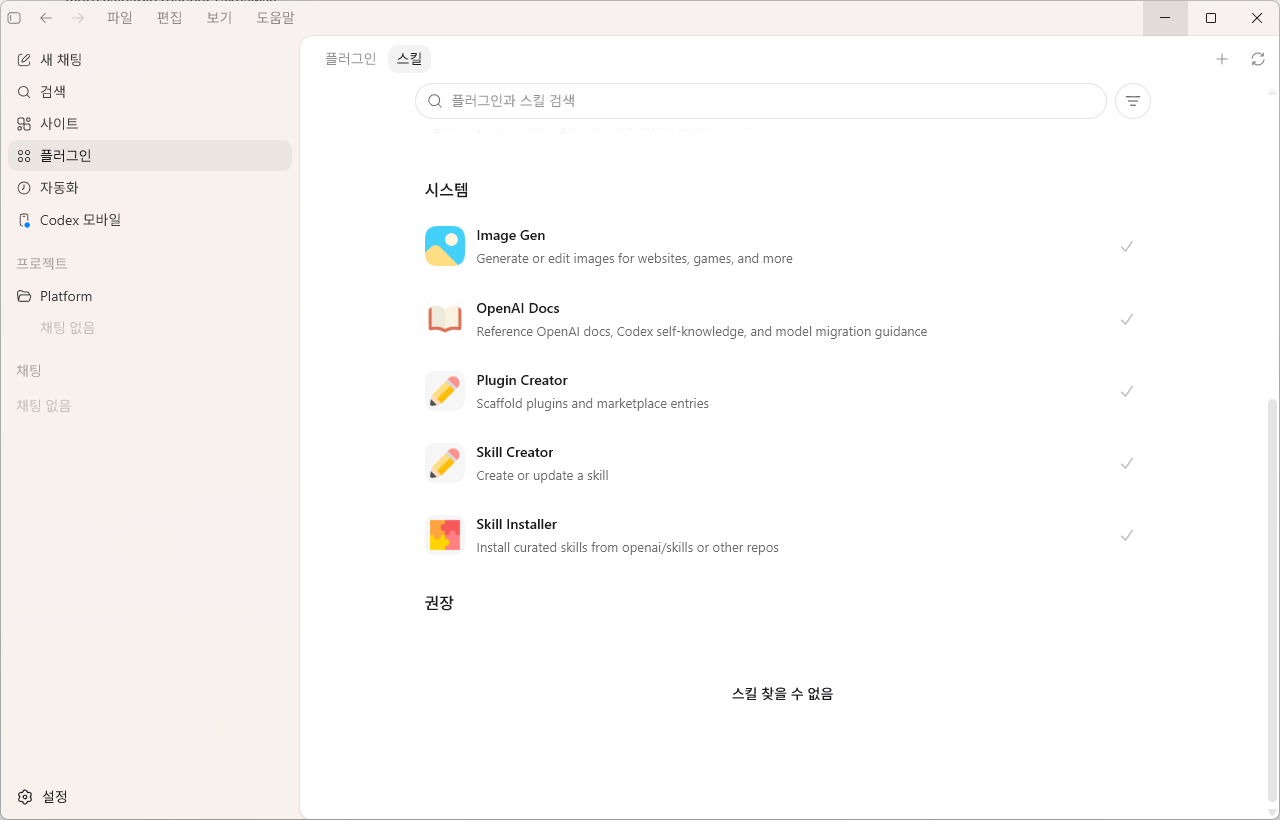Toggle the Plugin Creator checkmark
The width and height of the screenshot is (1280, 820).
coord(1127,391)
